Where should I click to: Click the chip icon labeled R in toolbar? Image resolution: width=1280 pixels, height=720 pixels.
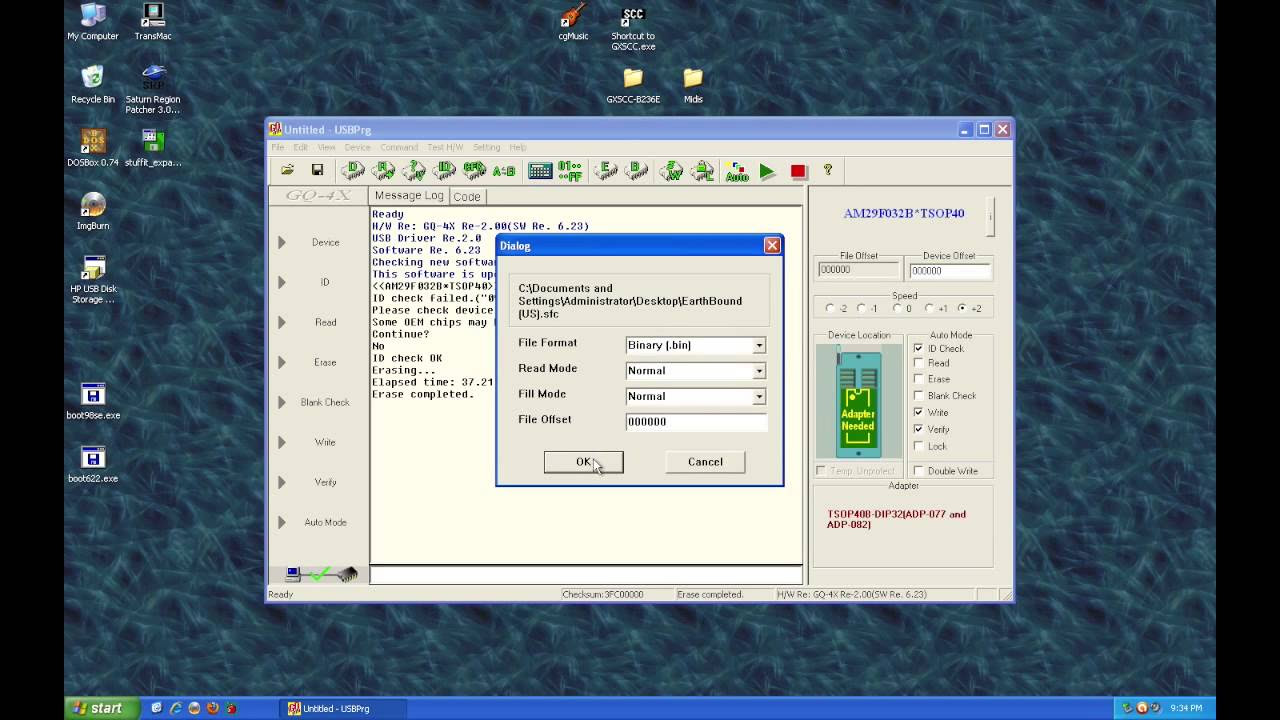[383, 171]
